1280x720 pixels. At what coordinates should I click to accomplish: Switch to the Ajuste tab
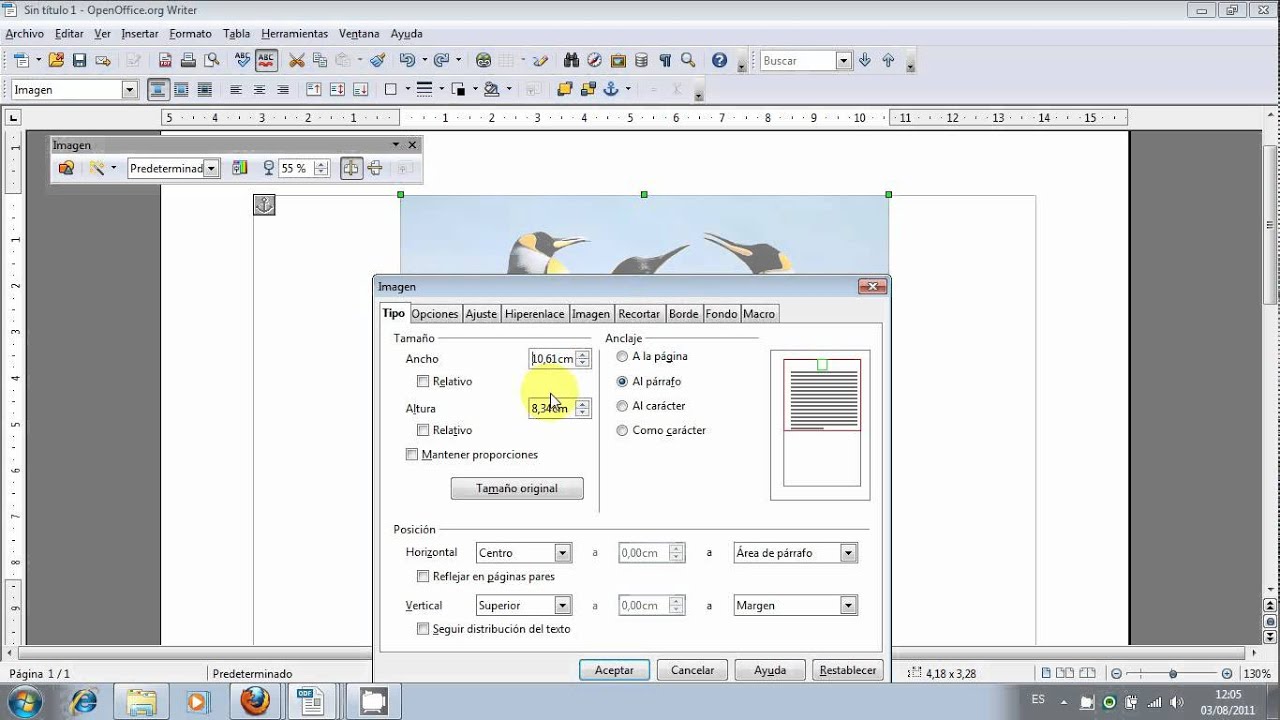tap(481, 314)
